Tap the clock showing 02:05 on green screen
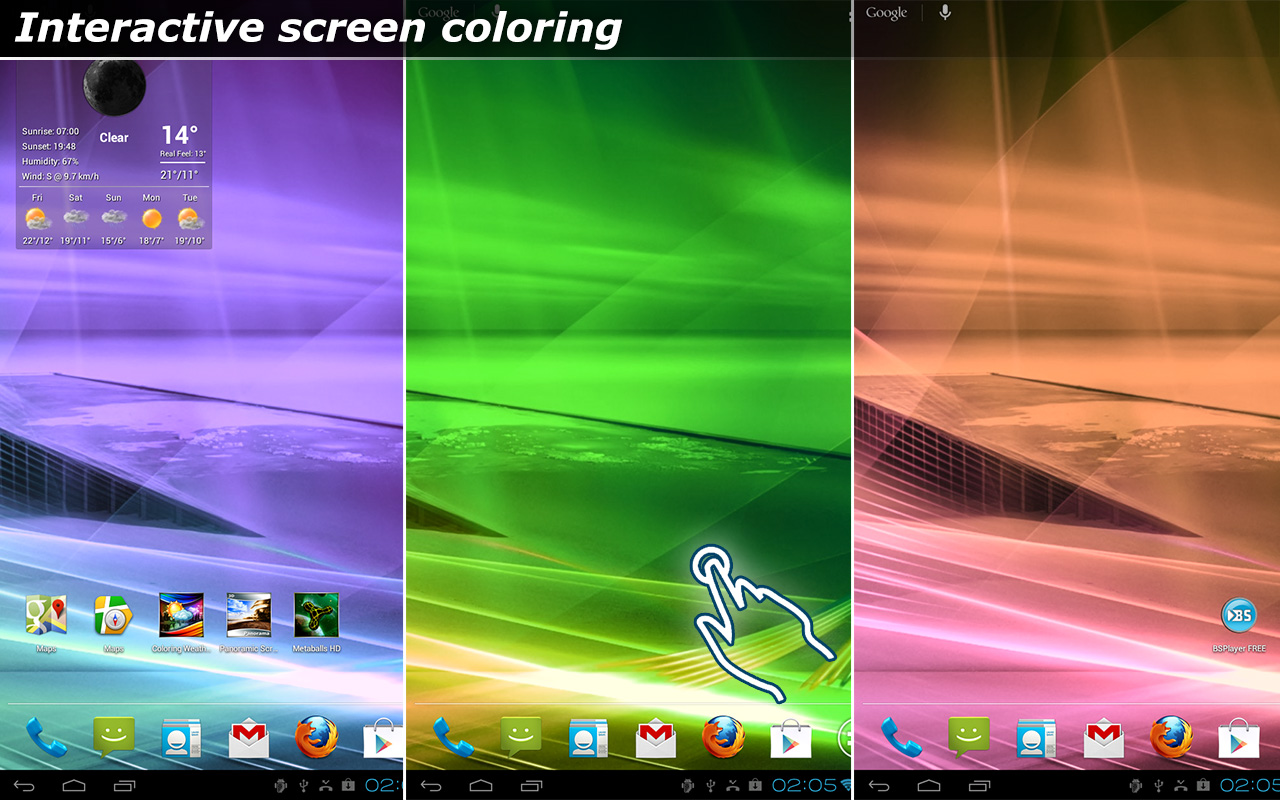 tap(803, 785)
